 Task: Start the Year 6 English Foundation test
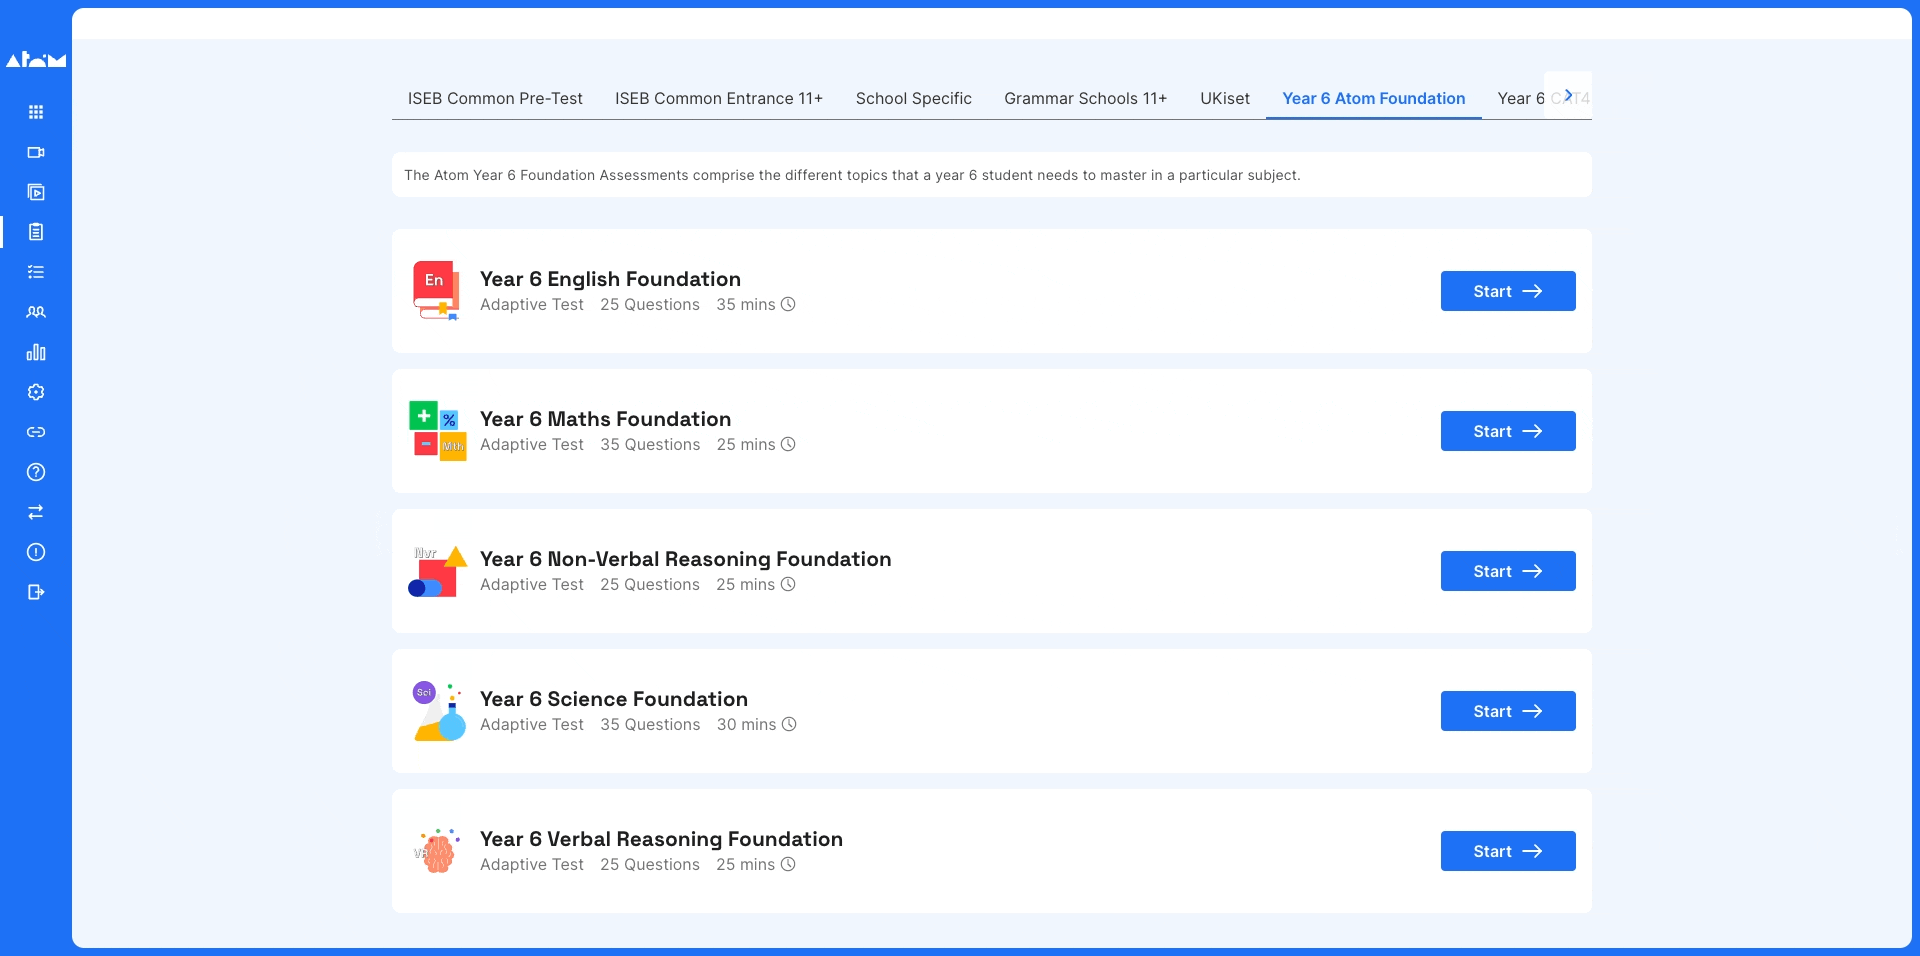pyautogui.click(x=1508, y=291)
